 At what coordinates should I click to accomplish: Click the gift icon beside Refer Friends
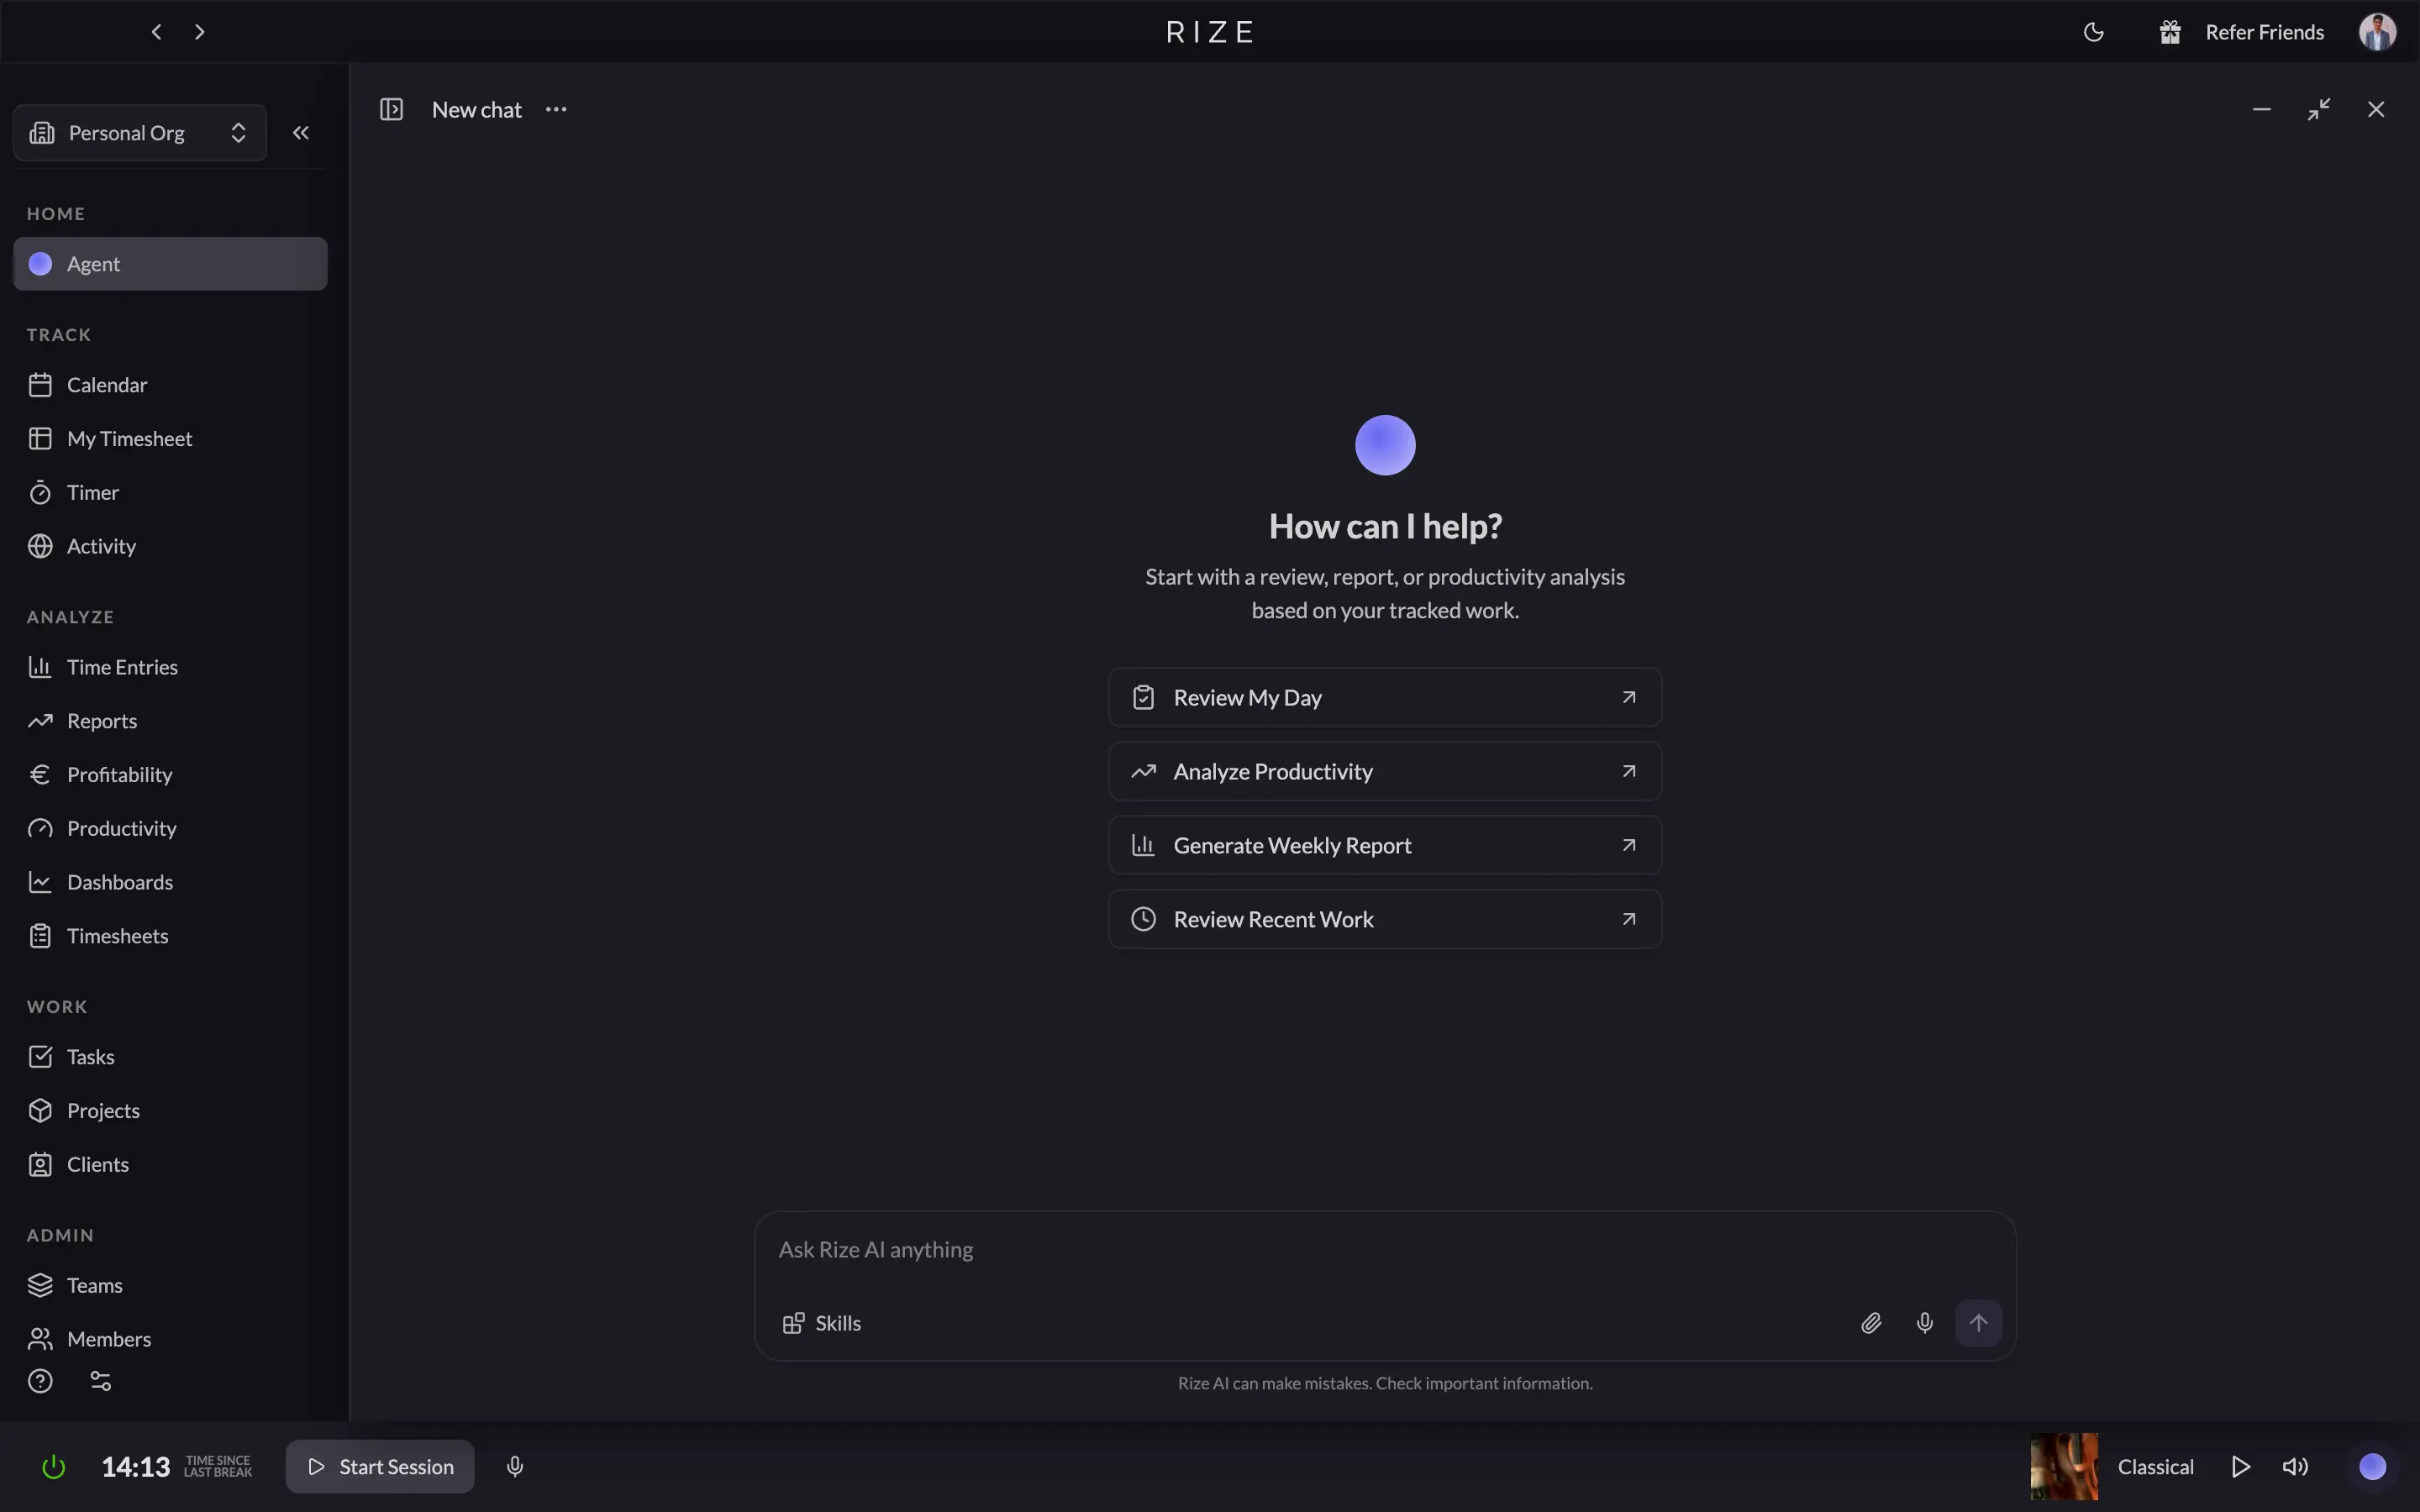point(2169,32)
